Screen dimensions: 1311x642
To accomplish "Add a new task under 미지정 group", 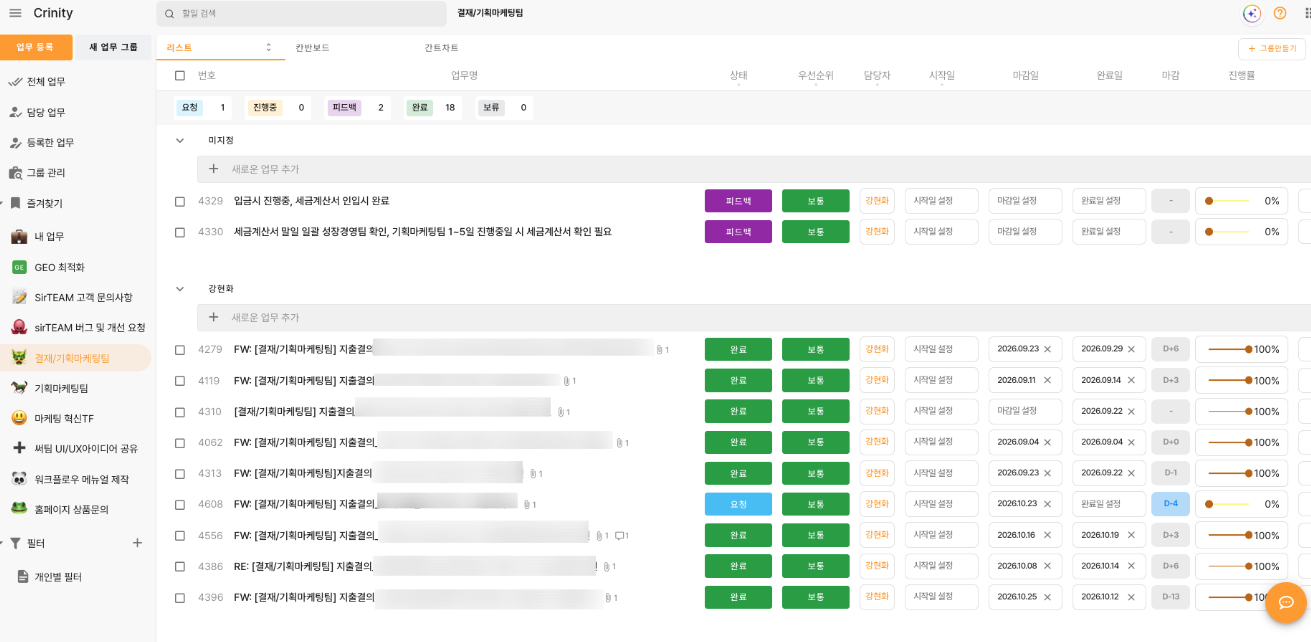I will (755, 169).
